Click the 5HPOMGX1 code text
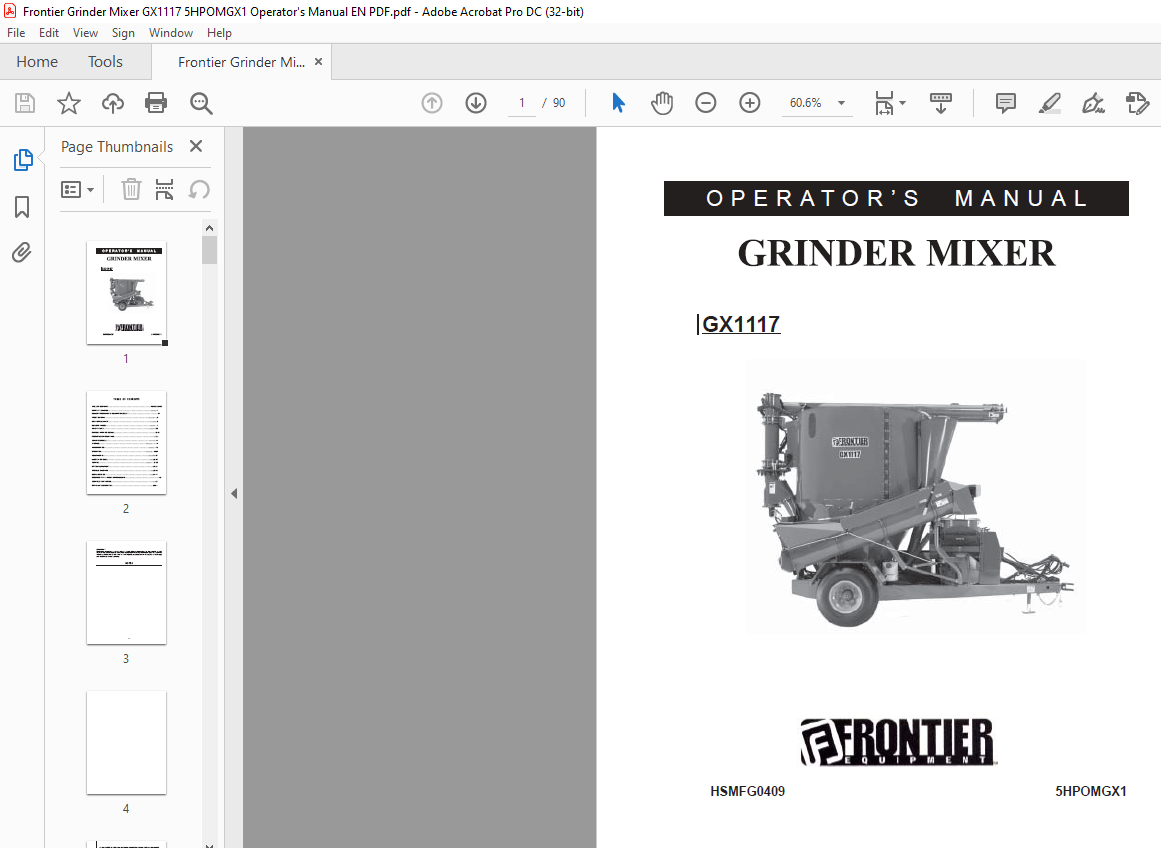1161x848 pixels. (1091, 791)
